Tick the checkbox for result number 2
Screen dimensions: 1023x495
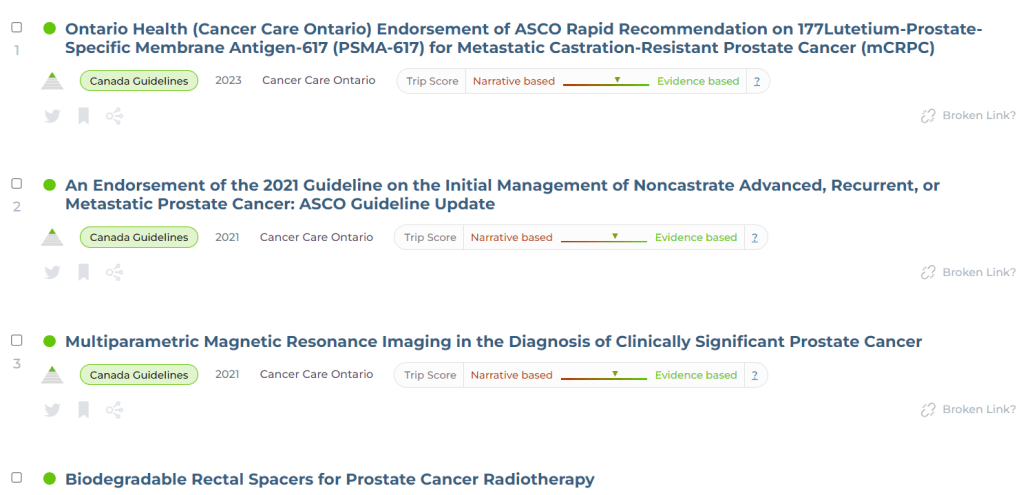16,184
